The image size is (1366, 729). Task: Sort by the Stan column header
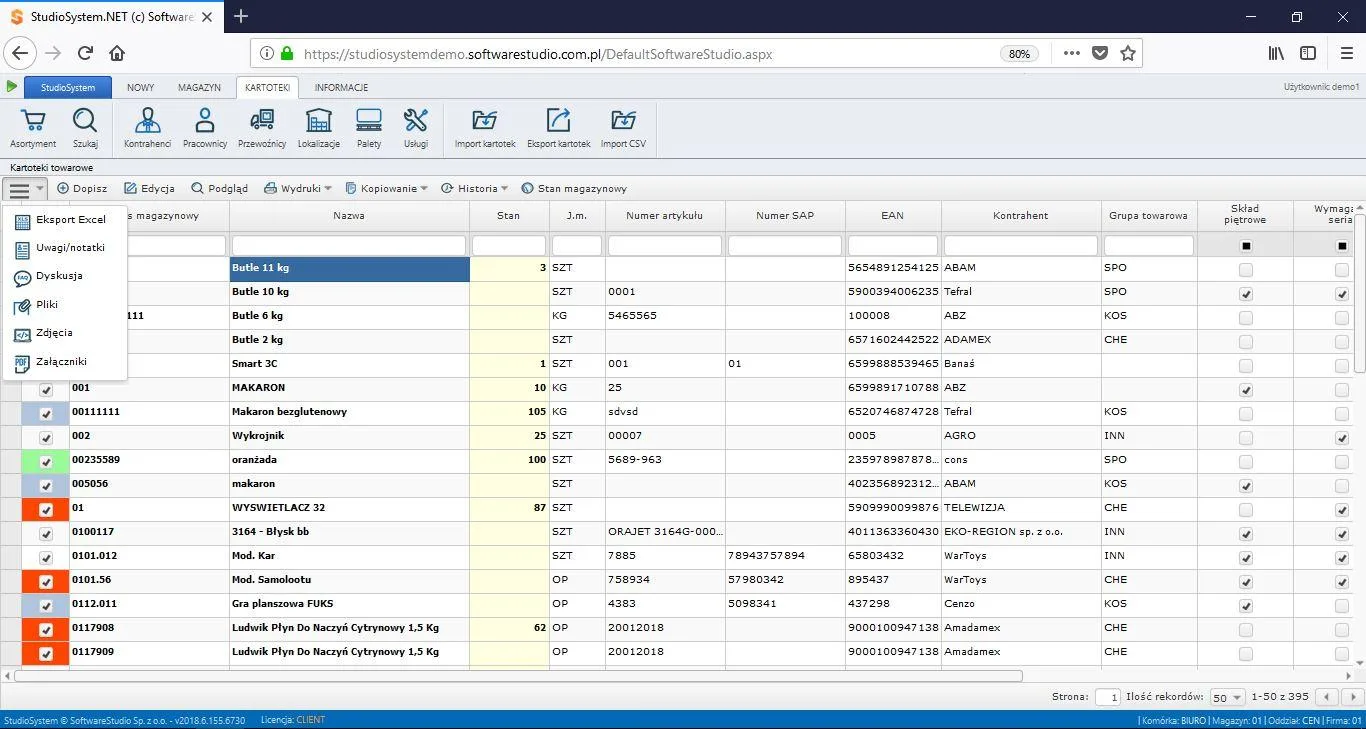509,215
